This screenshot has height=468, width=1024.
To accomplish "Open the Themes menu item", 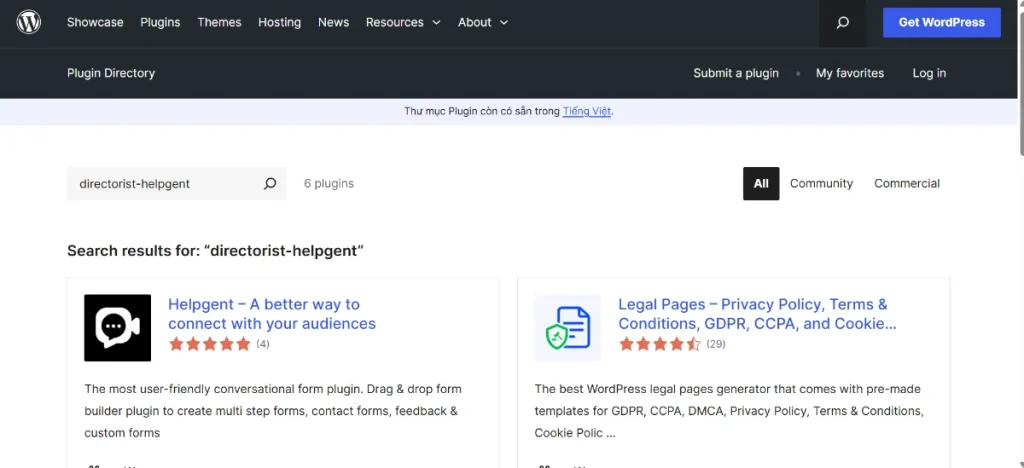I will [219, 22].
